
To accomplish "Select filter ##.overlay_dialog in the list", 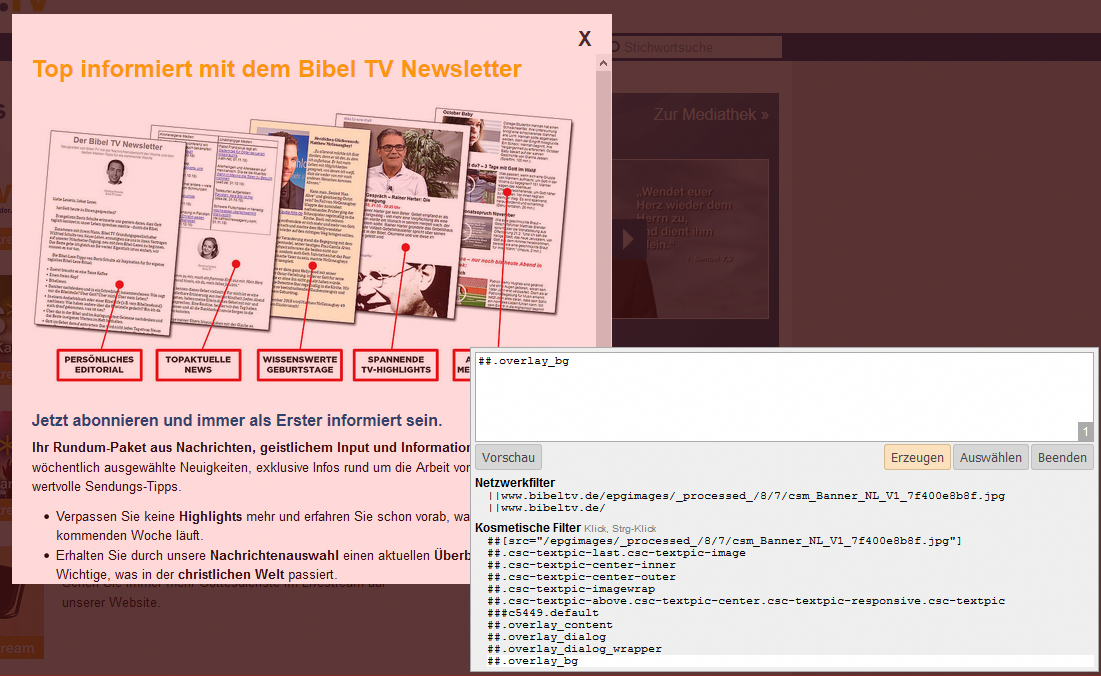I will click(x=546, y=637).
